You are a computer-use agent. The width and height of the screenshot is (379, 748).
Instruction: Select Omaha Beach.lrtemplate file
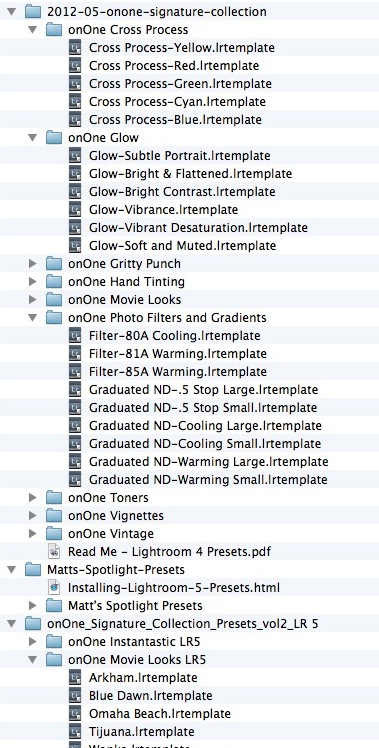click(x=160, y=714)
